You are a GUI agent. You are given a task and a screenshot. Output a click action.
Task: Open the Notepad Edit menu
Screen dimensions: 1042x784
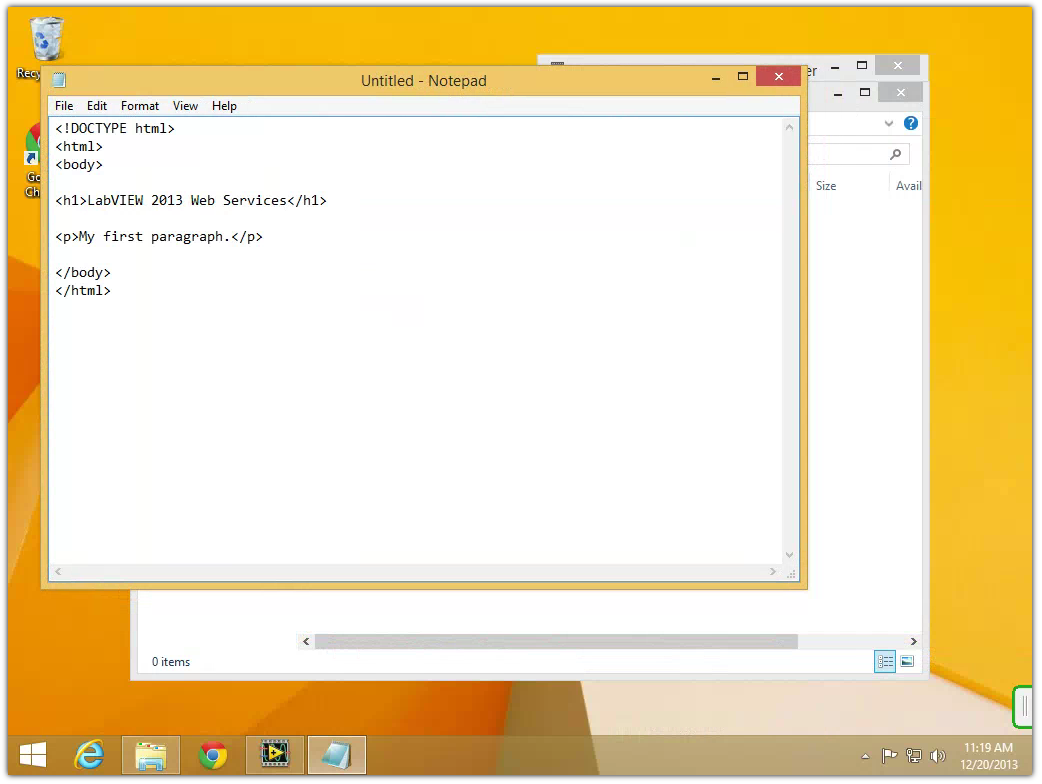point(97,106)
